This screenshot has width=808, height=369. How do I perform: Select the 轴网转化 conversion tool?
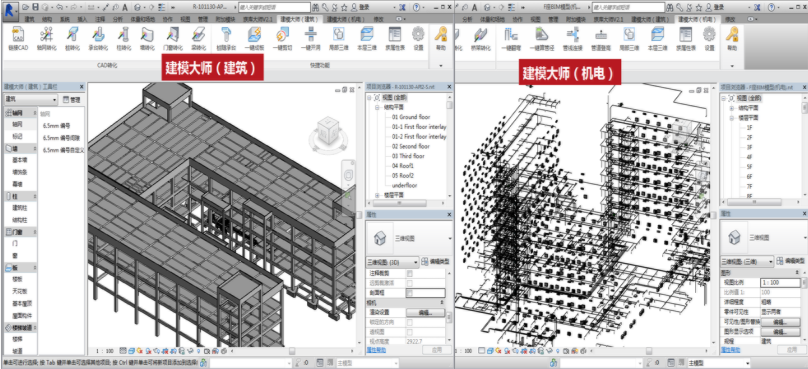coord(46,39)
